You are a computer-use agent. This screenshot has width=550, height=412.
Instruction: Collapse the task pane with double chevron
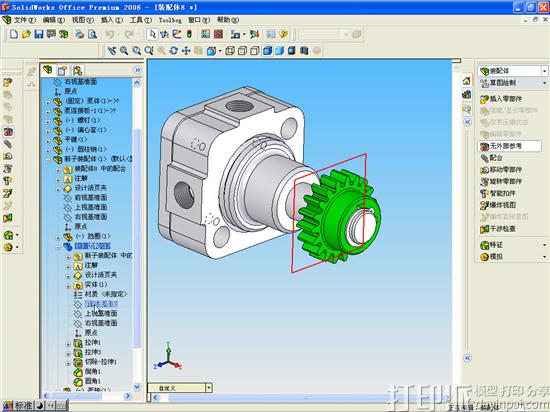point(467,122)
